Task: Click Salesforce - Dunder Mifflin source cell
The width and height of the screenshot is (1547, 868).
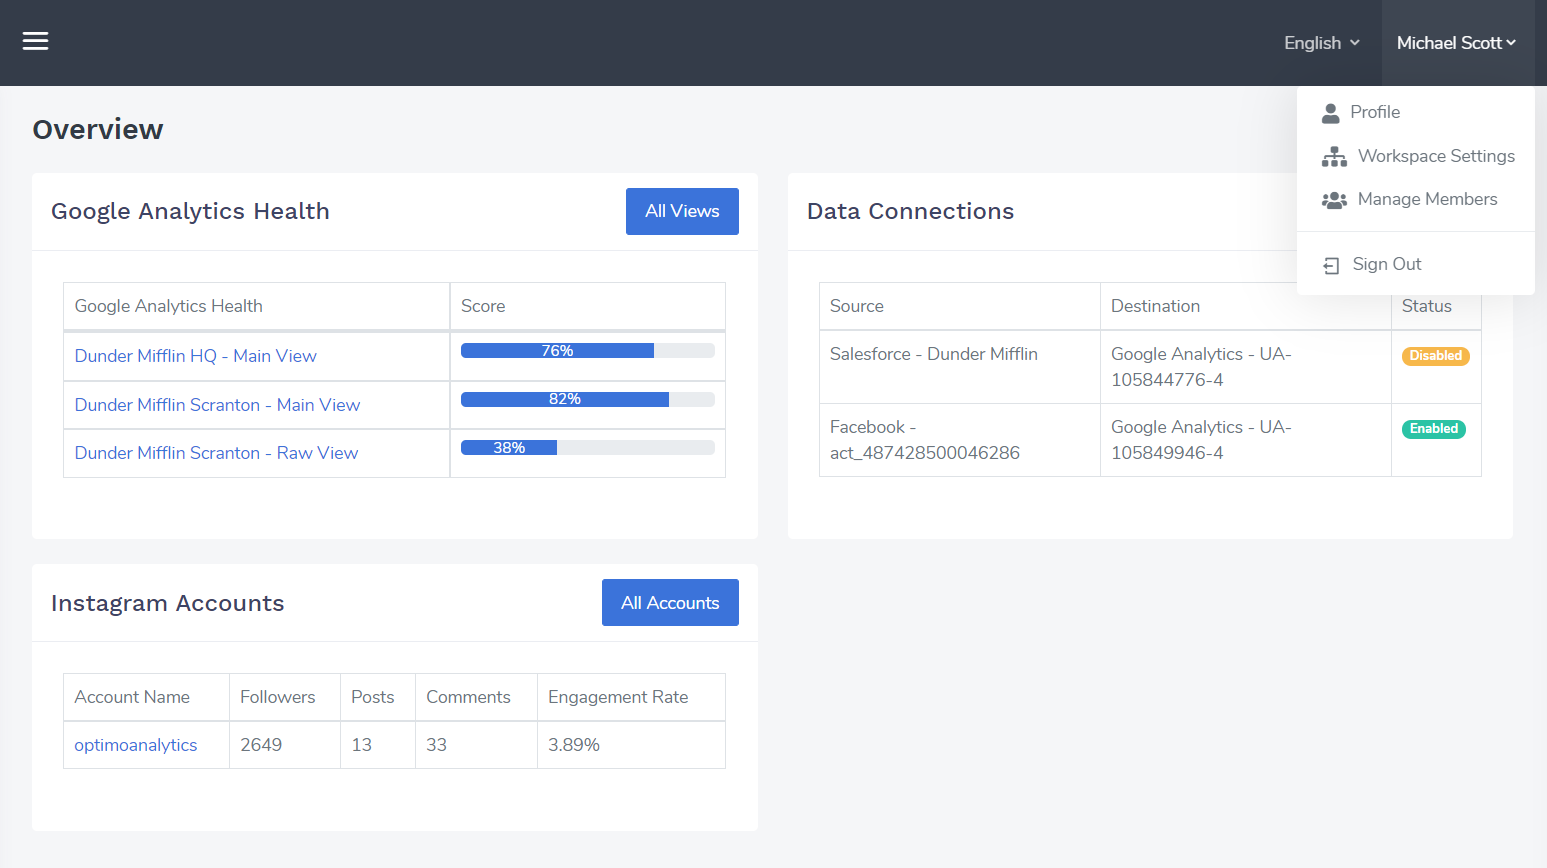Action: (960, 367)
